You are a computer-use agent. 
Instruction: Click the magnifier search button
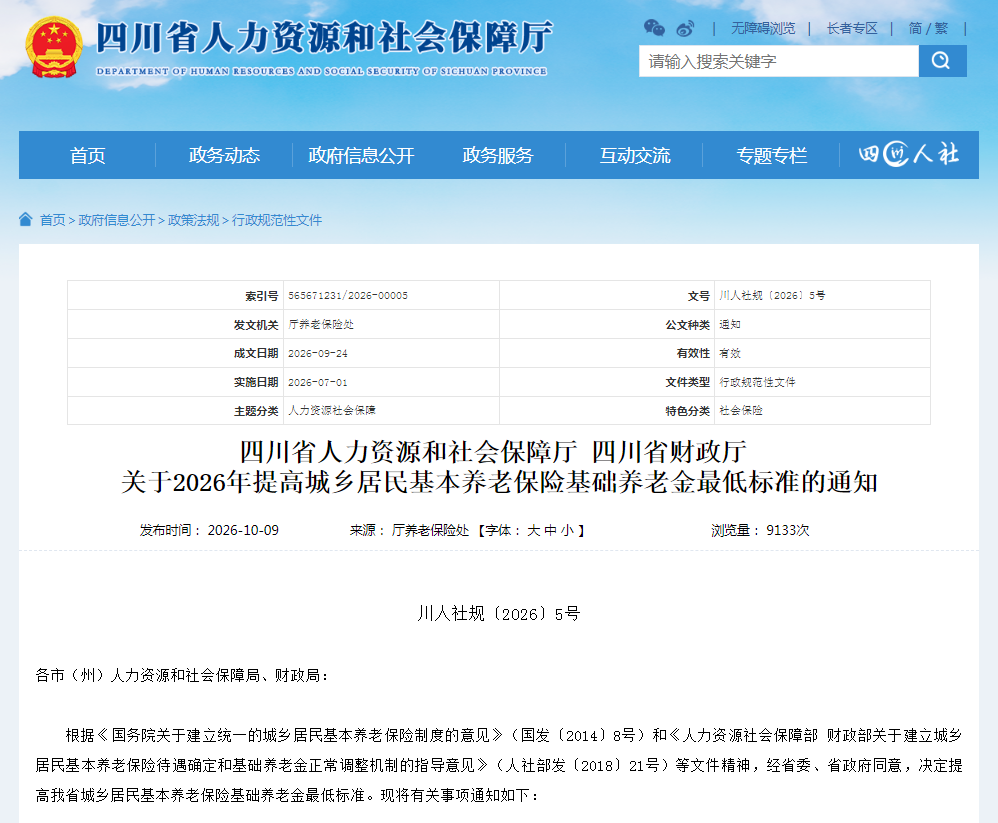click(x=943, y=61)
